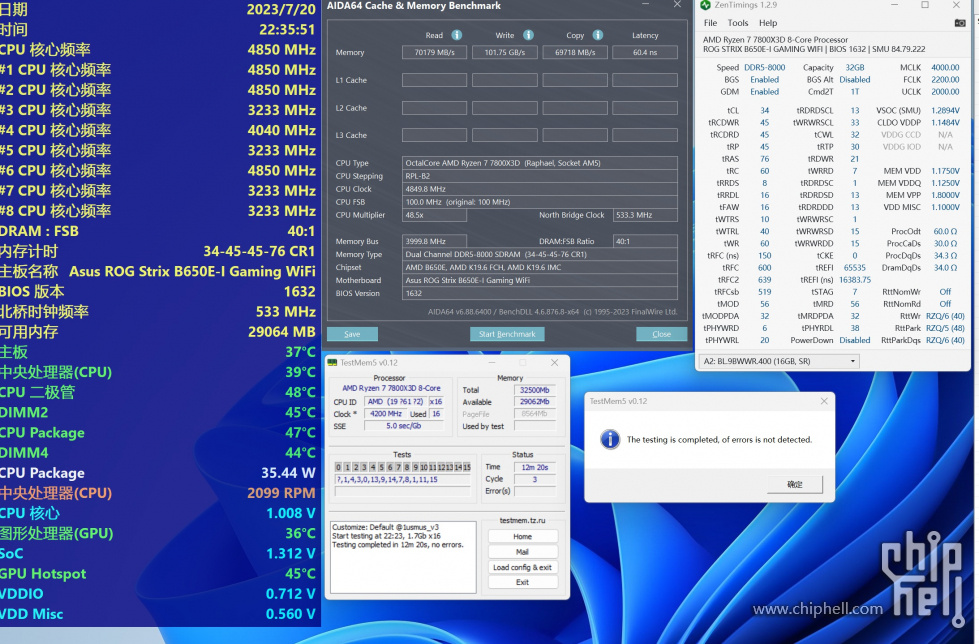Click the North Bridge Clock field 533.3 MHz

coord(645,215)
